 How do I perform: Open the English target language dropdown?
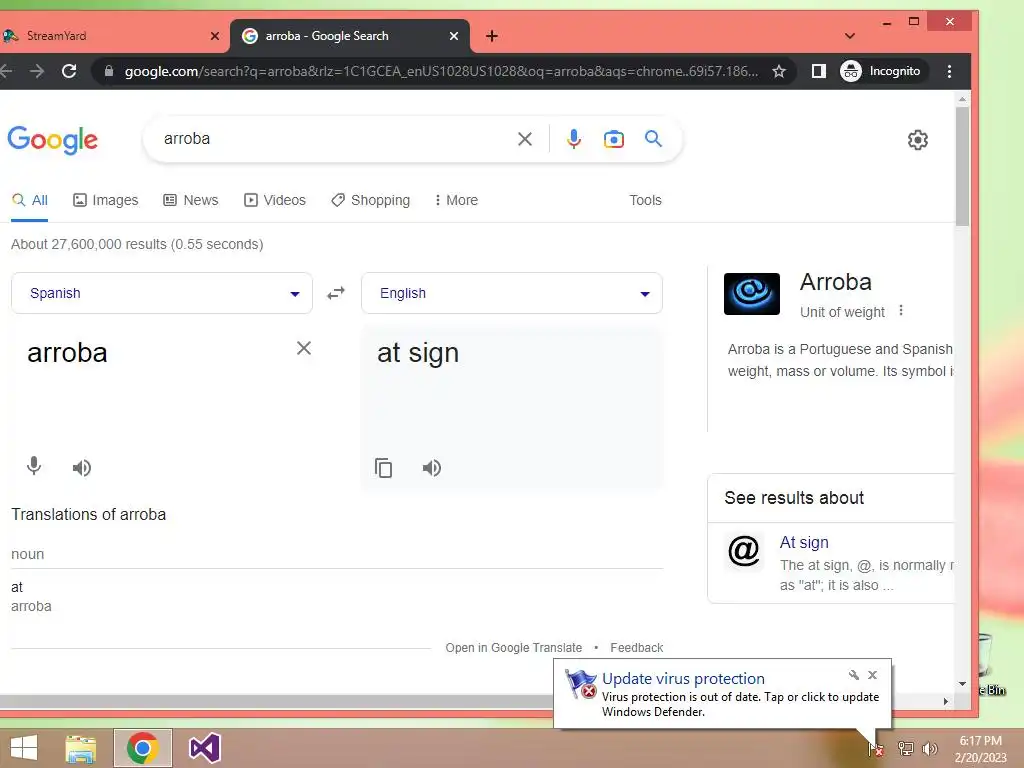click(x=512, y=293)
